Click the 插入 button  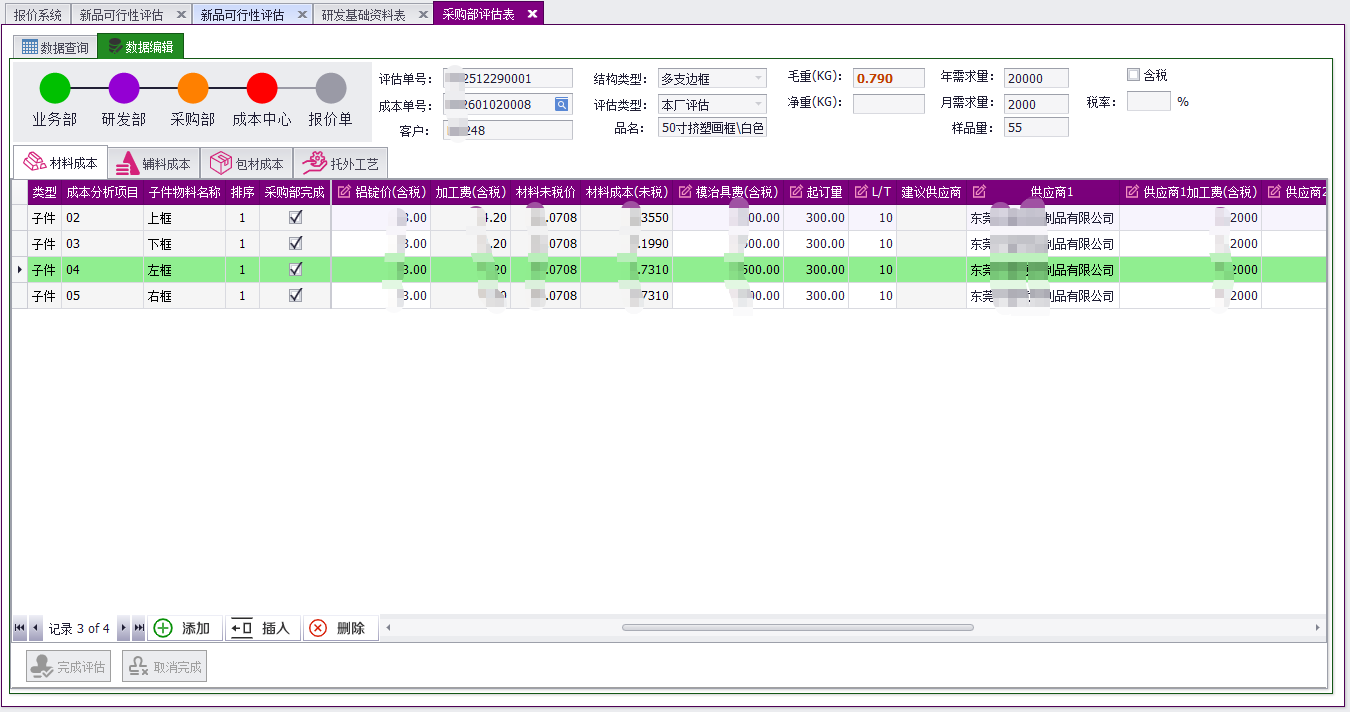click(x=263, y=628)
